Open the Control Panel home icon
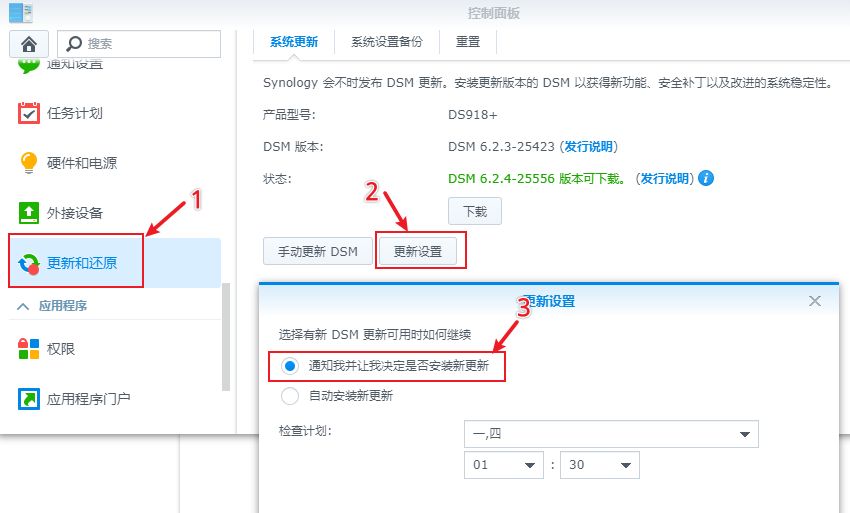The height and width of the screenshot is (513, 850). point(29,43)
